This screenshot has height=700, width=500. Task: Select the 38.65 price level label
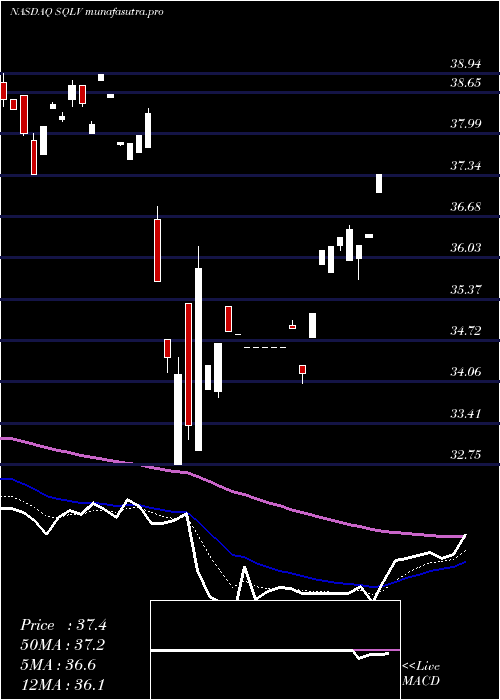(x=466, y=83)
